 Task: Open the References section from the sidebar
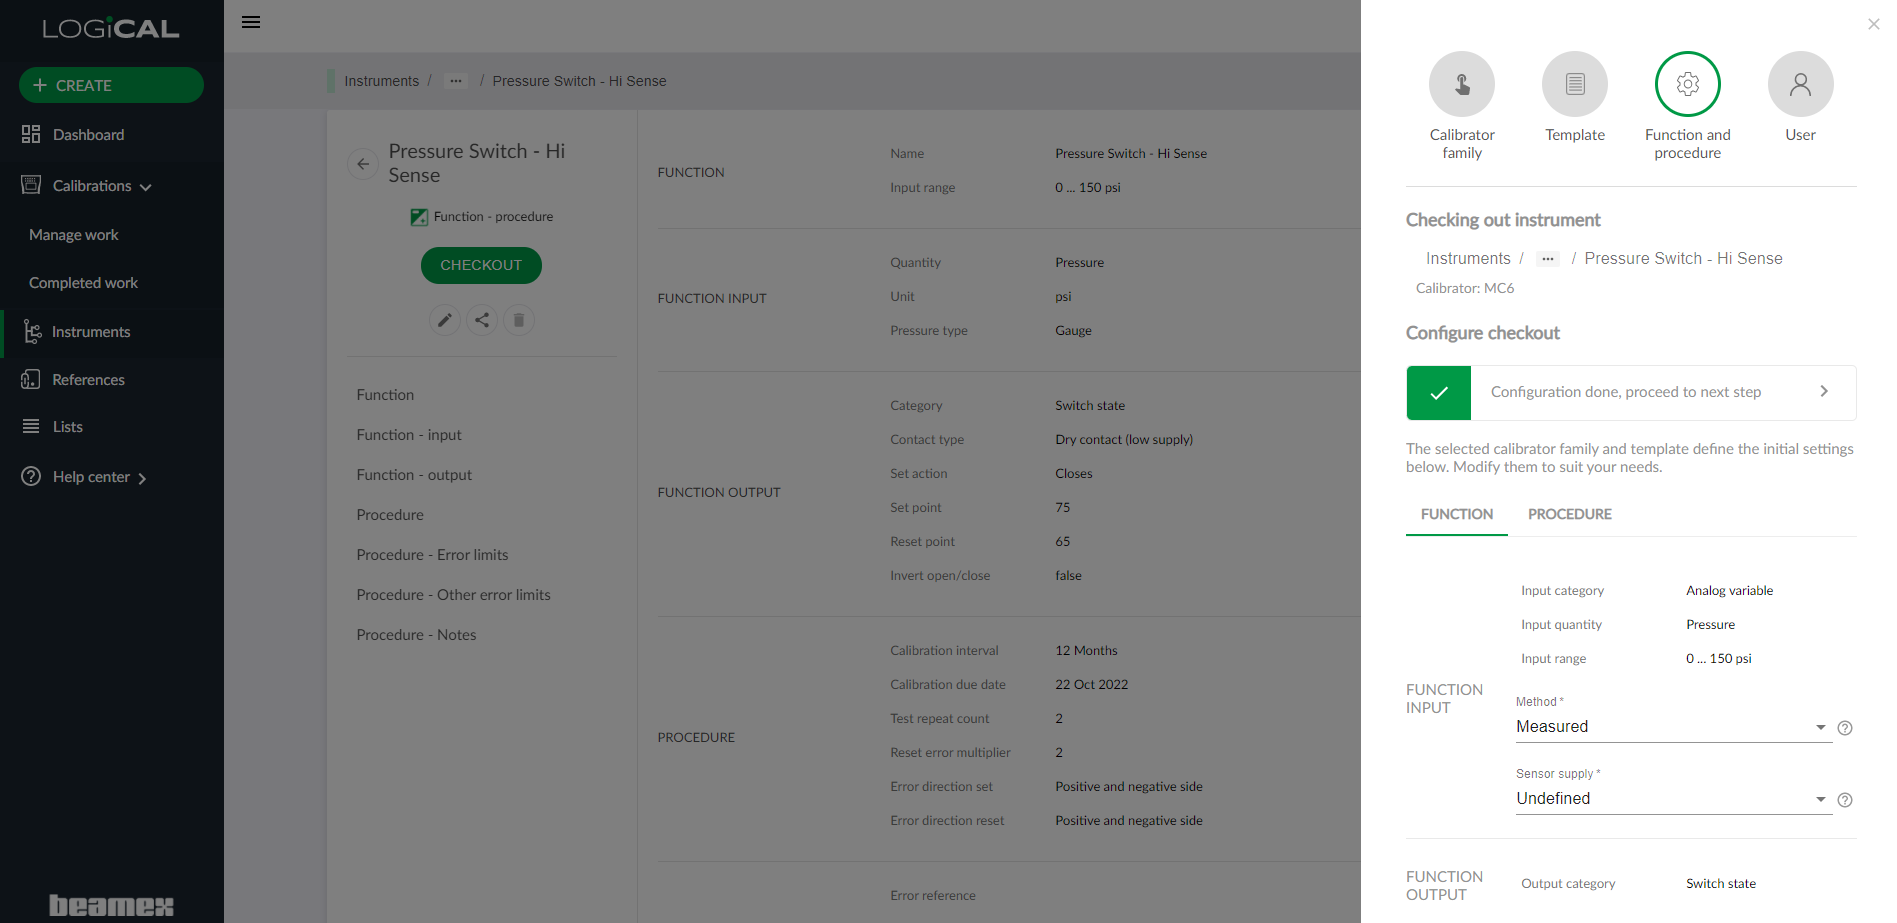coord(88,379)
